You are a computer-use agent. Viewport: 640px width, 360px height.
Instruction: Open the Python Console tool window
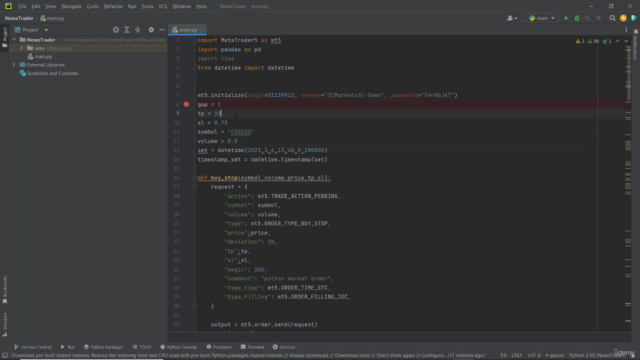[x=178, y=347]
